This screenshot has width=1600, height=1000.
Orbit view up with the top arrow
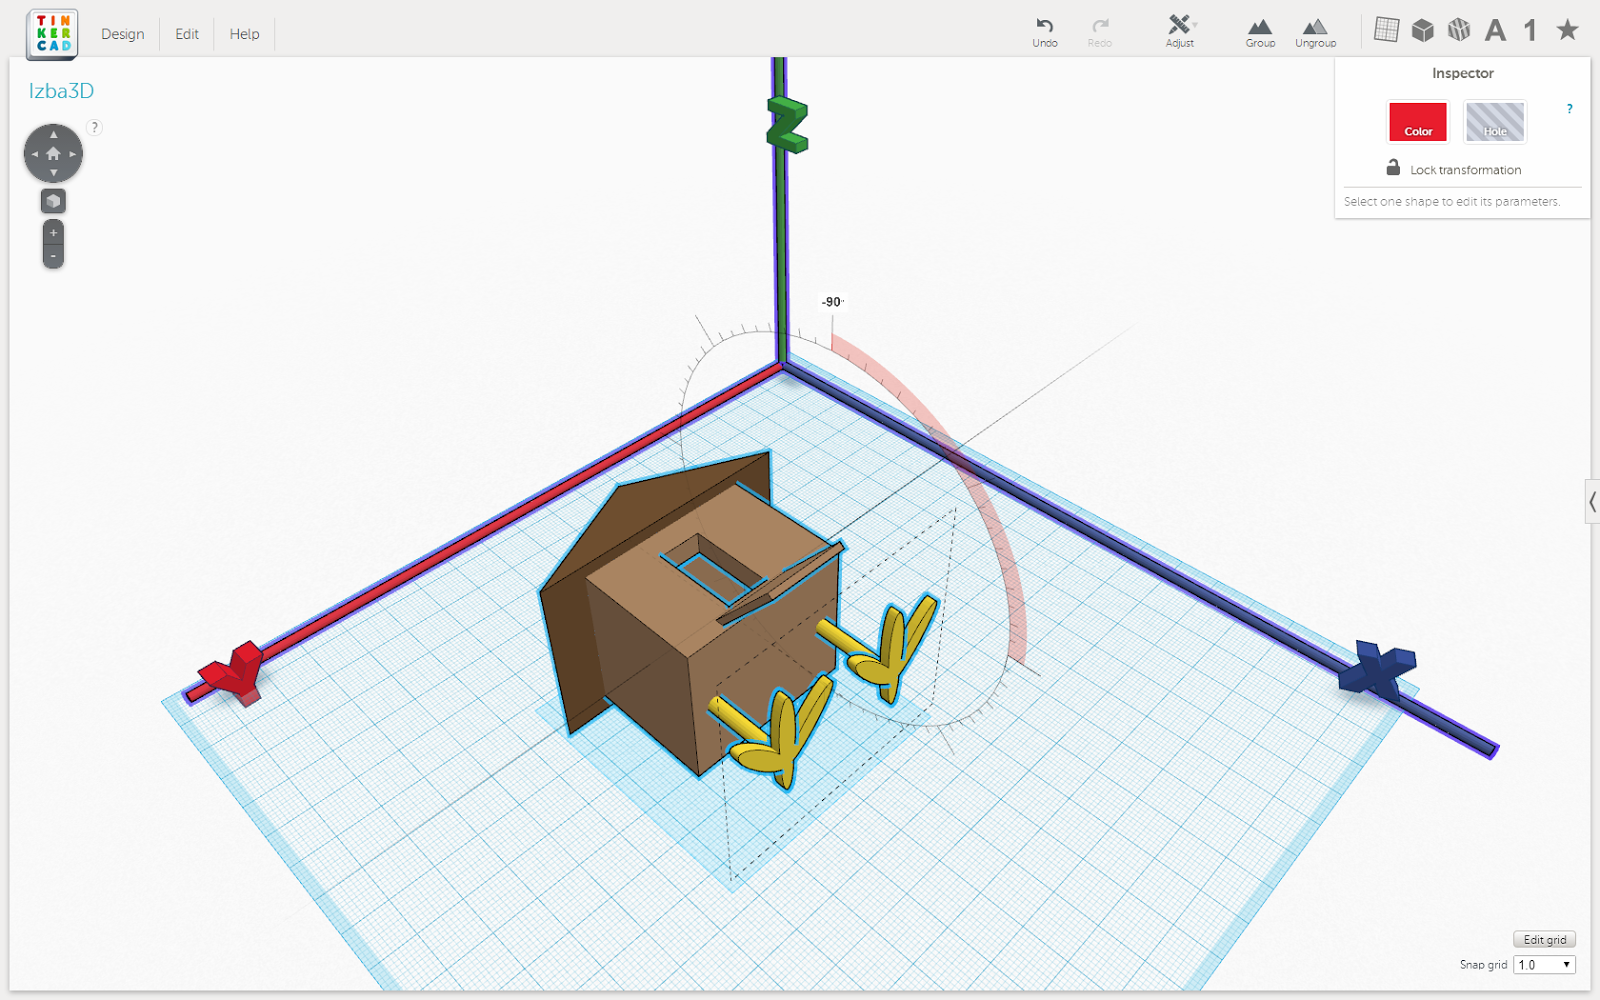coord(53,134)
